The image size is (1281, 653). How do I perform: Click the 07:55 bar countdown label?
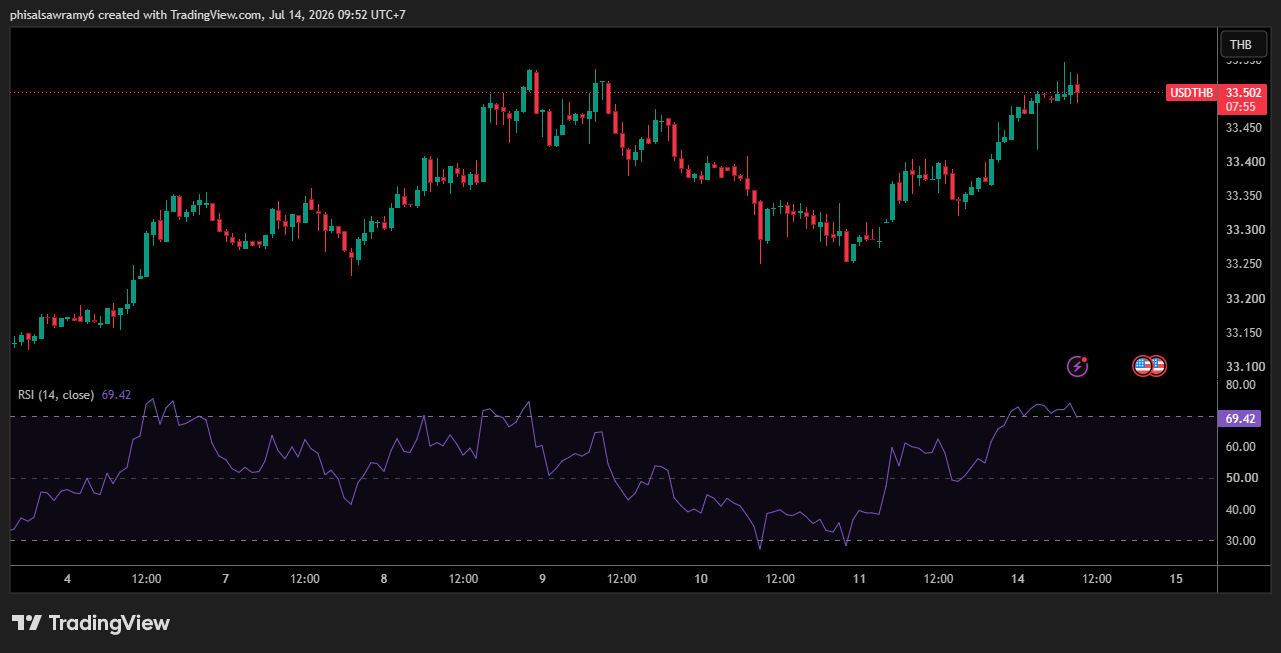coord(1243,107)
